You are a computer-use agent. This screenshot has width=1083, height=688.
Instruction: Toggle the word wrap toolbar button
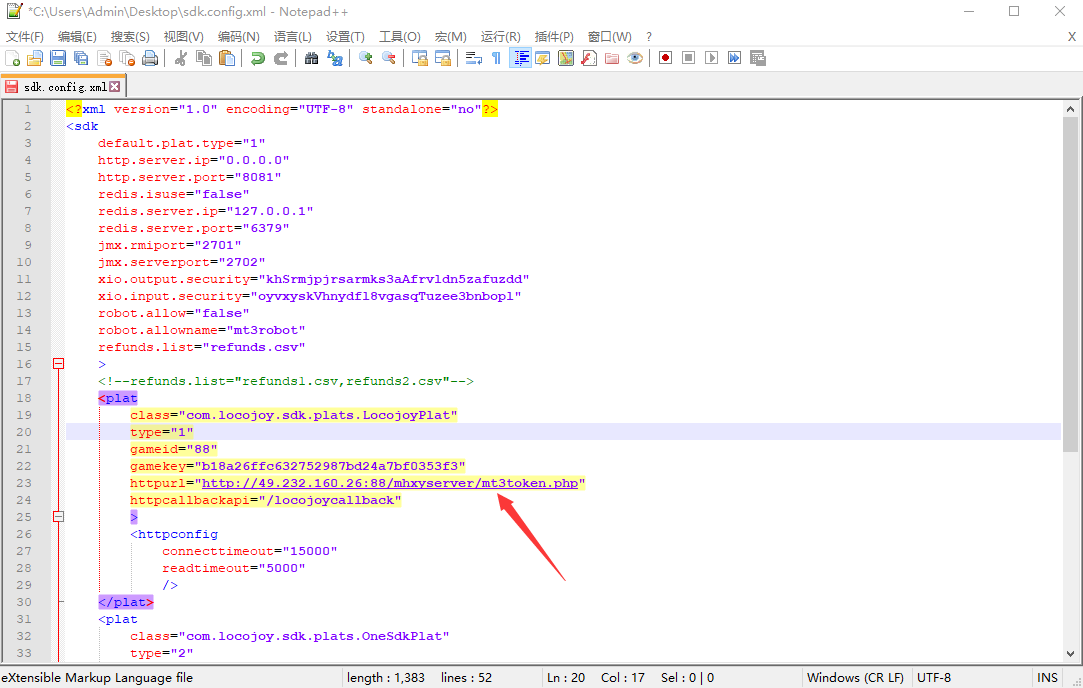pos(474,58)
